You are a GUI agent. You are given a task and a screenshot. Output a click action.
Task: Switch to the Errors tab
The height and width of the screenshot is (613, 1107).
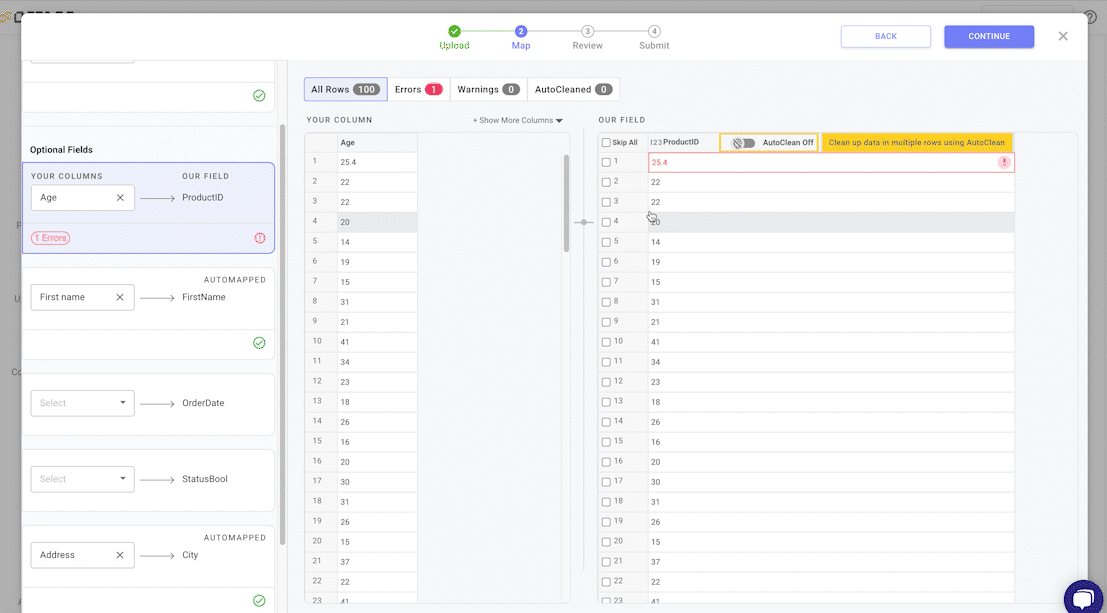point(418,89)
